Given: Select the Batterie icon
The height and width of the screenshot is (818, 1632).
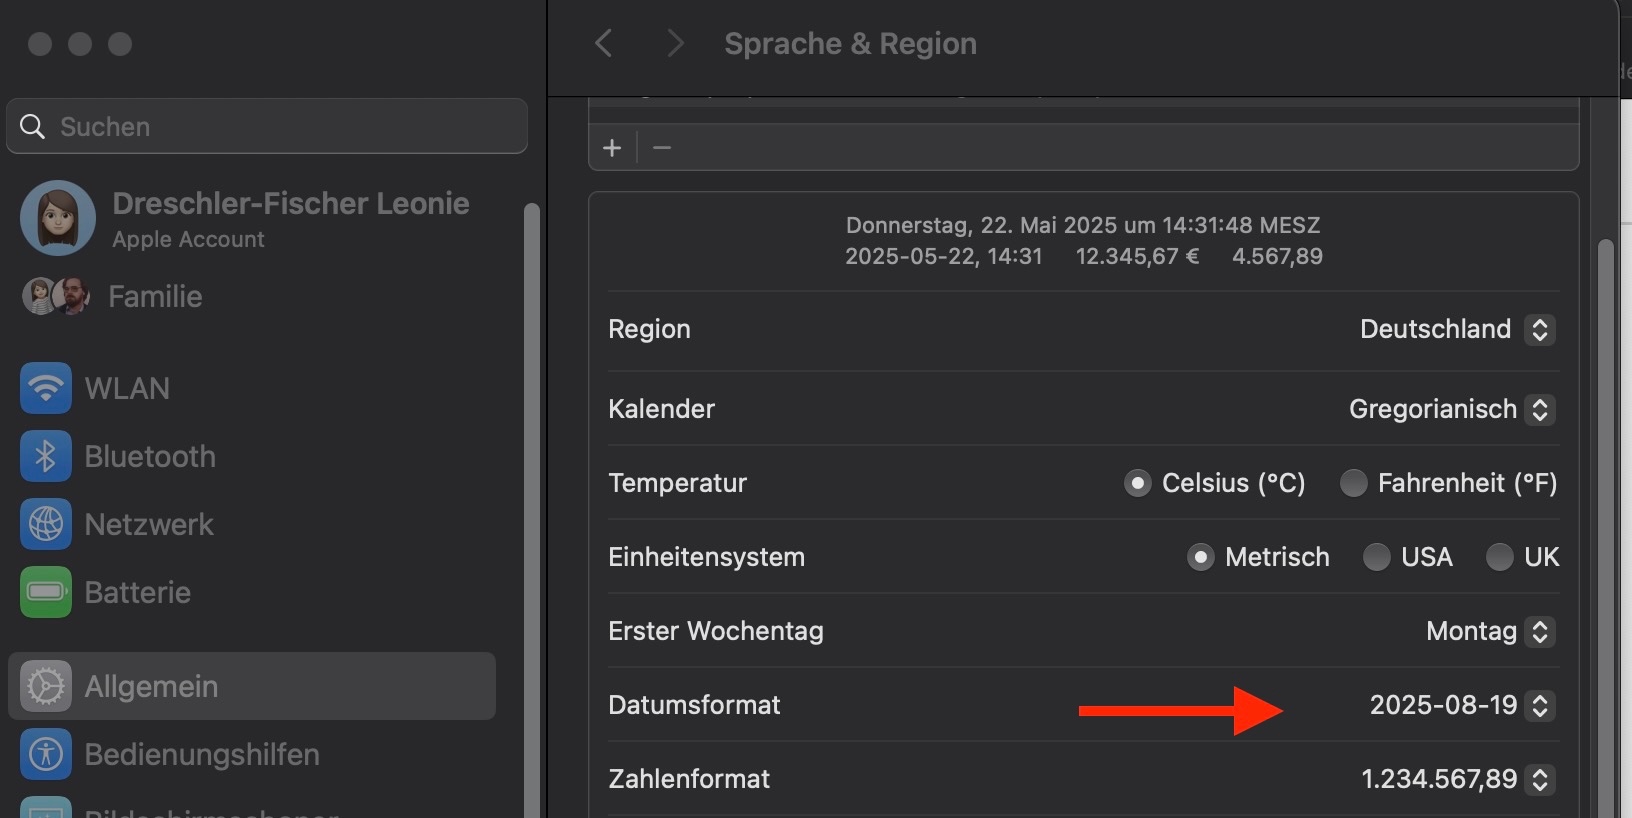Looking at the screenshot, I should pos(46,592).
